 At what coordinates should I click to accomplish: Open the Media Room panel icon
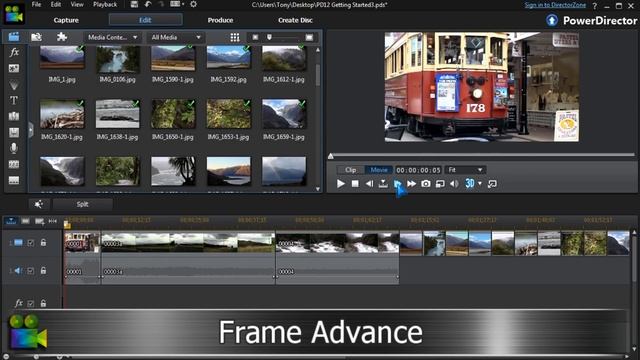coord(14,37)
